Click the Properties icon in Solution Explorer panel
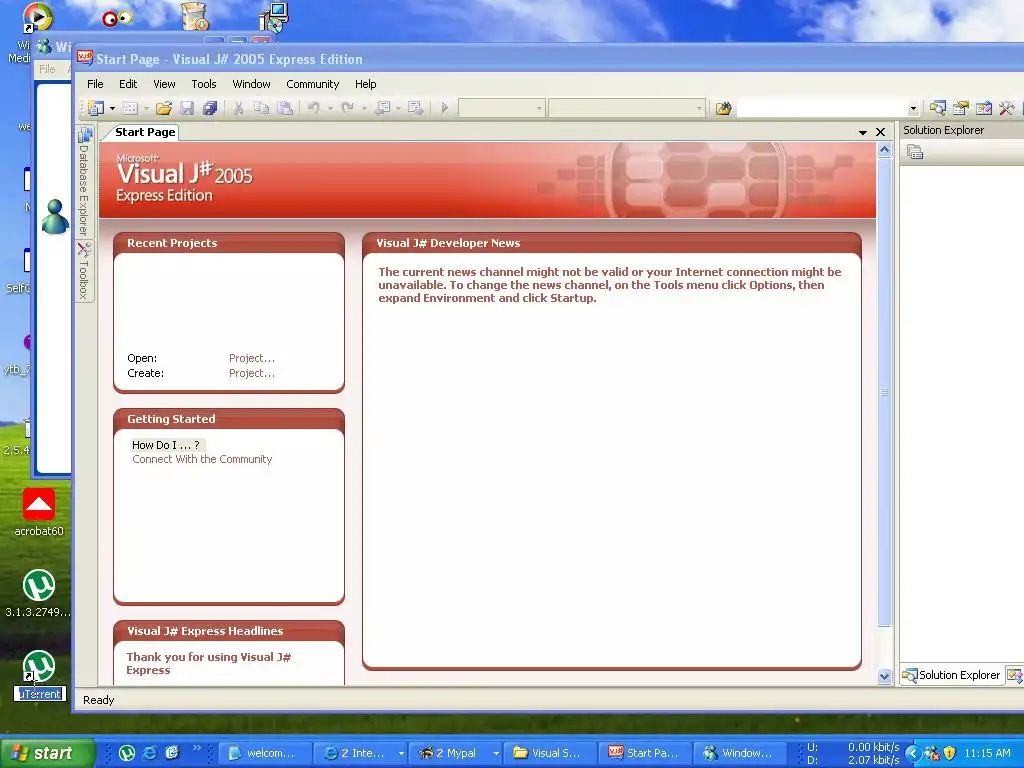Viewport: 1024px width, 768px height. 915,152
